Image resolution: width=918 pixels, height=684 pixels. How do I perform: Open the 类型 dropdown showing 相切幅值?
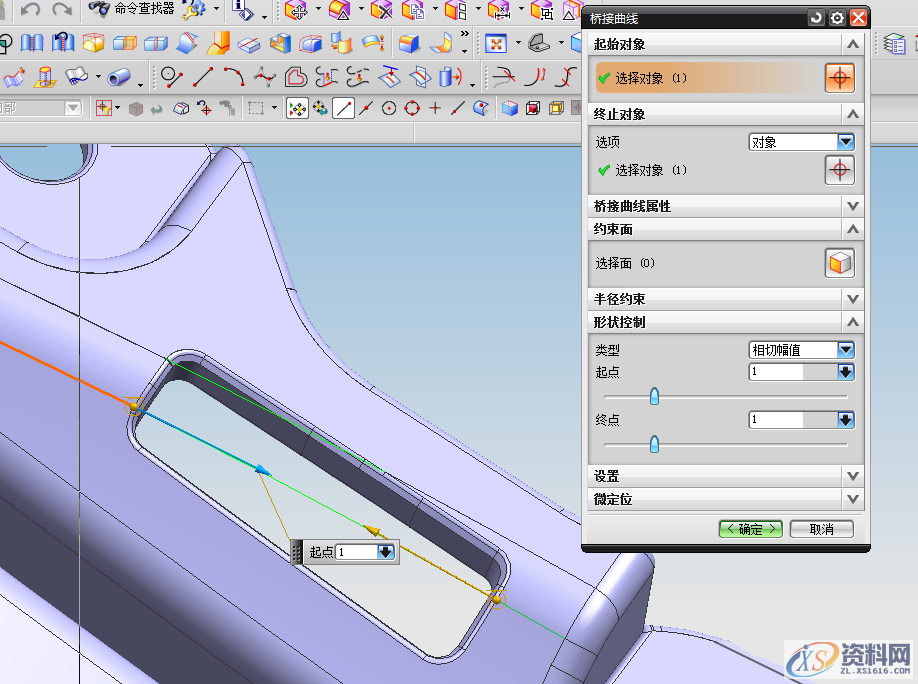tap(845, 349)
